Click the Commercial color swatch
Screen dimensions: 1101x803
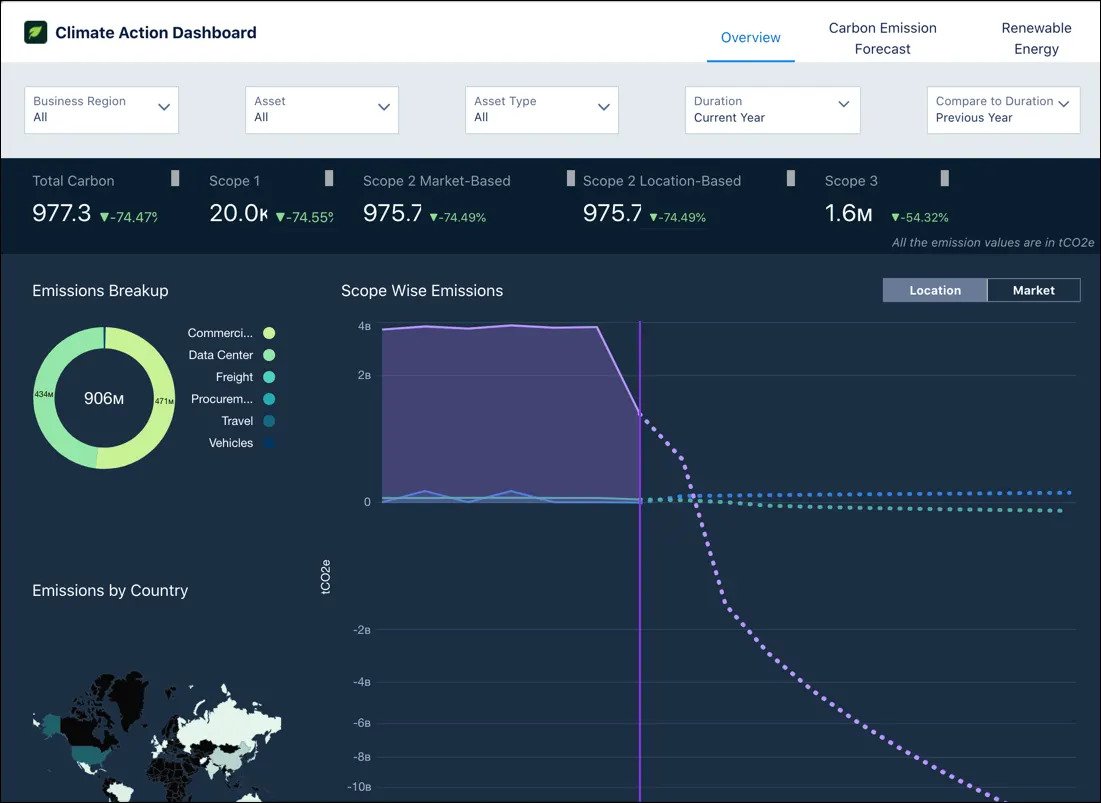(x=268, y=333)
